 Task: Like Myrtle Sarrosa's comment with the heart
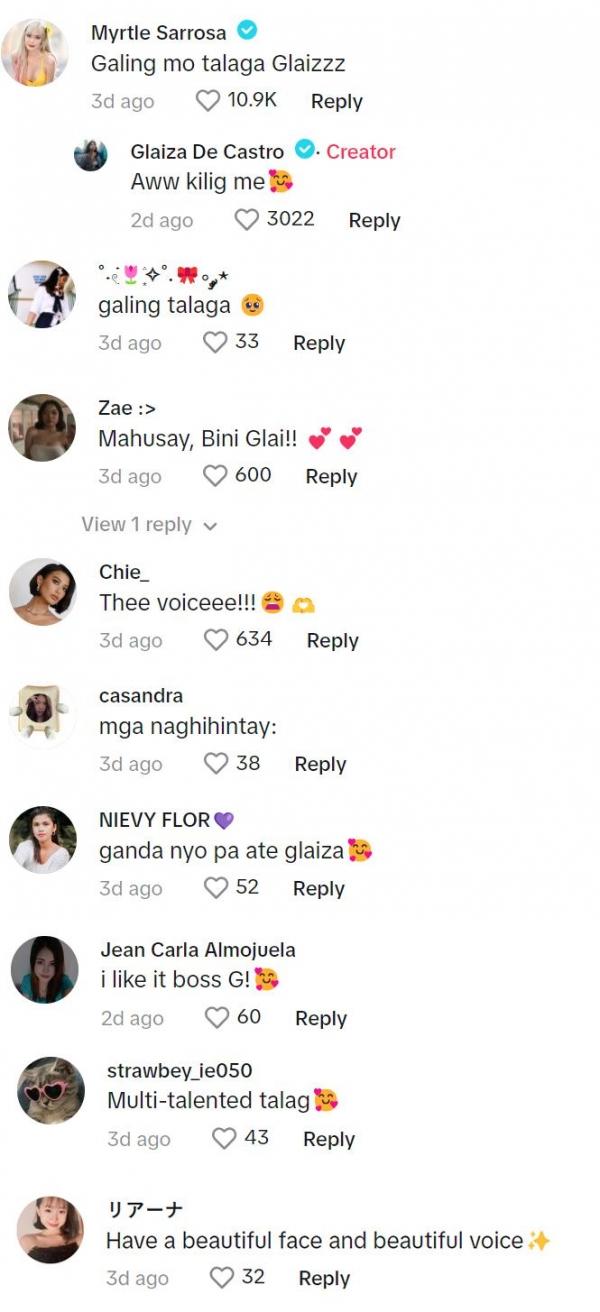pos(207,101)
